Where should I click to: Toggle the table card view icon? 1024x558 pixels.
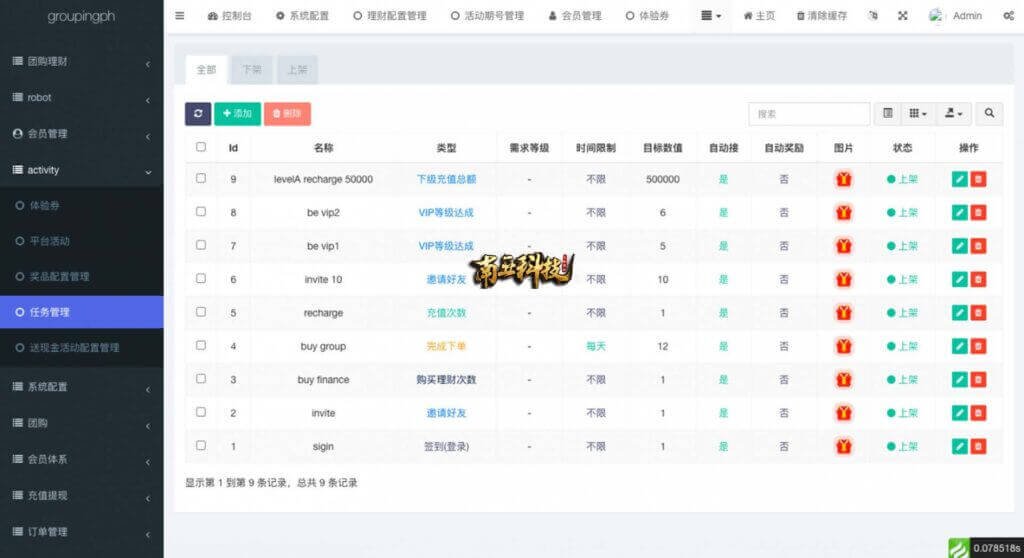click(887, 114)
